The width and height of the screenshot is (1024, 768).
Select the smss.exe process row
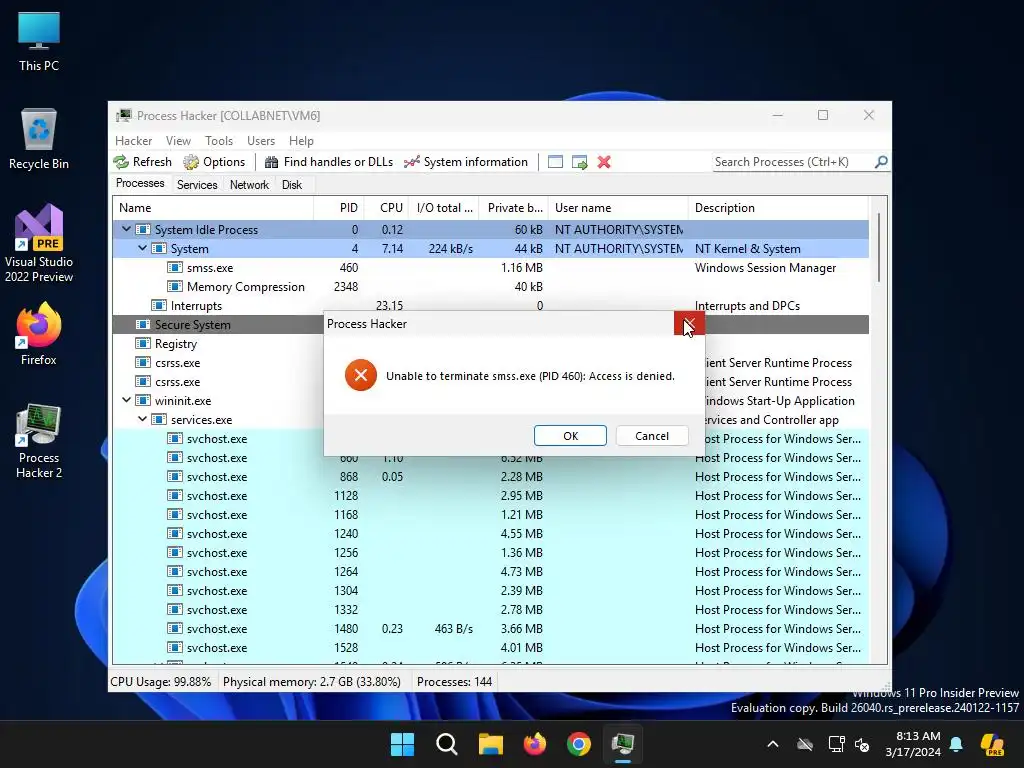pyautogui.click(x=490, y=268)
